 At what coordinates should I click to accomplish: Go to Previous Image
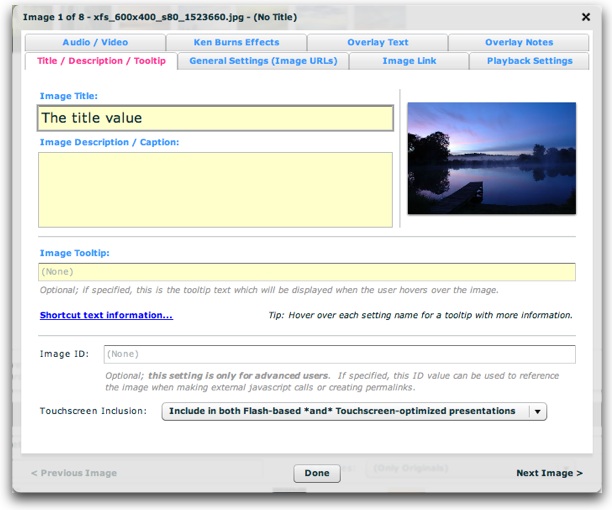click(74, 473)
